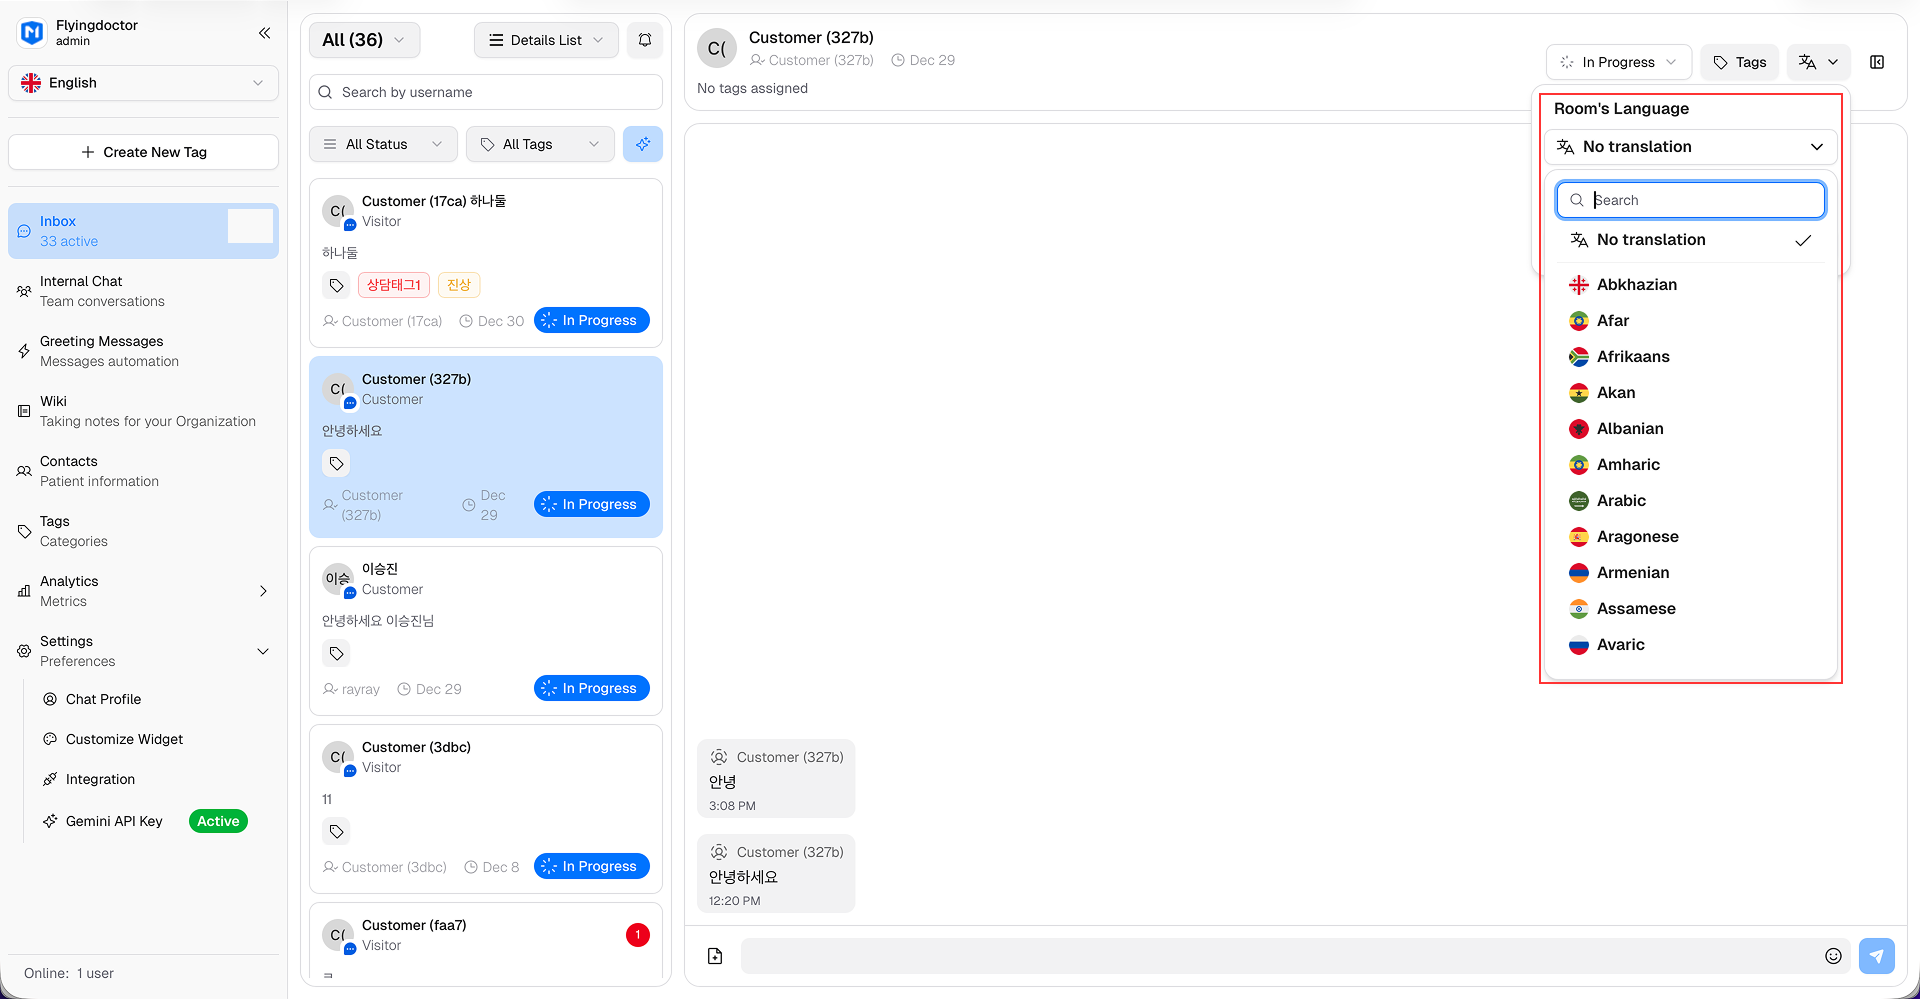This screenshot has height=999, width=1920.
Task: Click the tag icon on Customer (327b) card
Action: click(336, 463)
